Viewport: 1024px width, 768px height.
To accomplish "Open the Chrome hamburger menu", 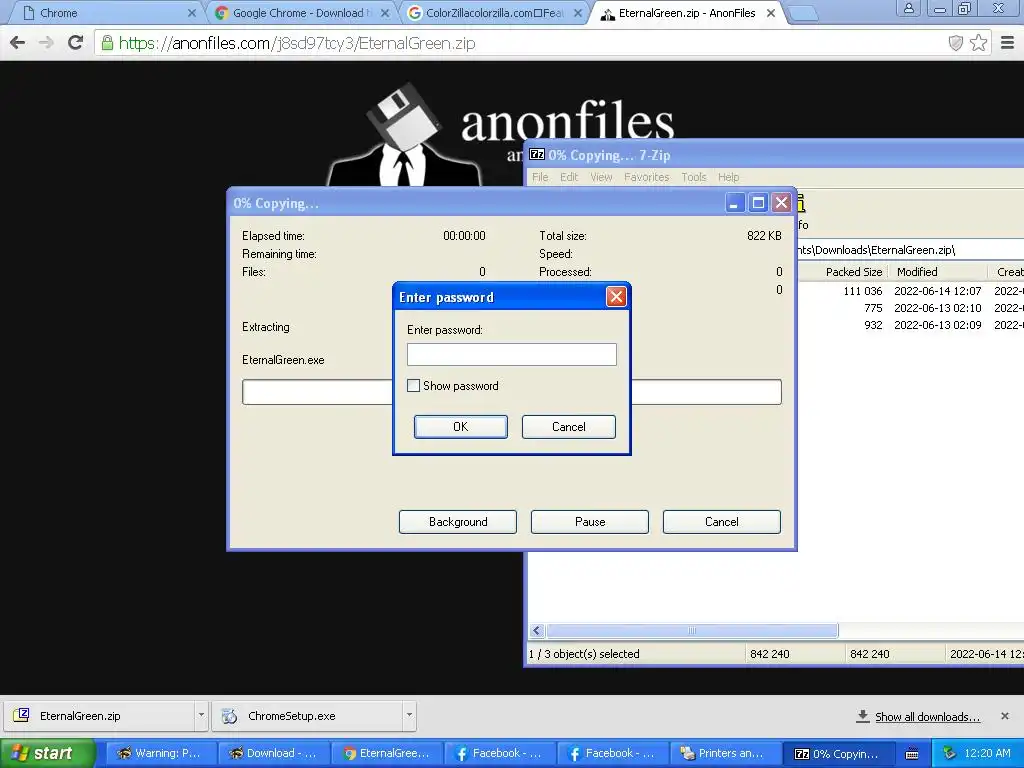I will click(1008, 43).
